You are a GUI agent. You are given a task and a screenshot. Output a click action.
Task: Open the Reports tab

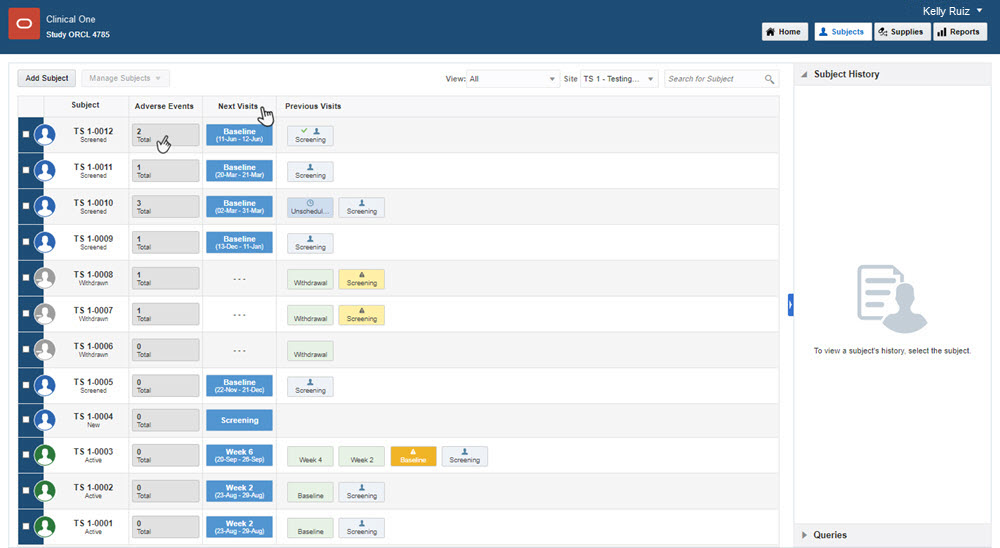960,32
